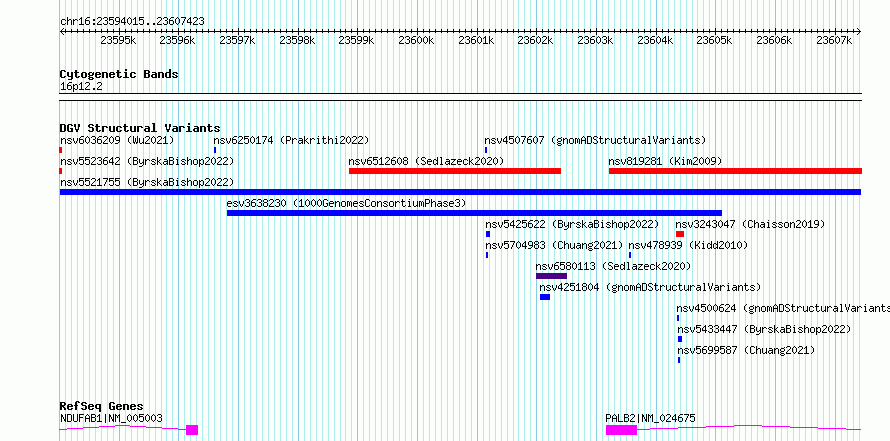Click the blue nsv5433447 variant glyph
Screen dimensions: 890x441
pyautogui.click(x=680, y=339)
